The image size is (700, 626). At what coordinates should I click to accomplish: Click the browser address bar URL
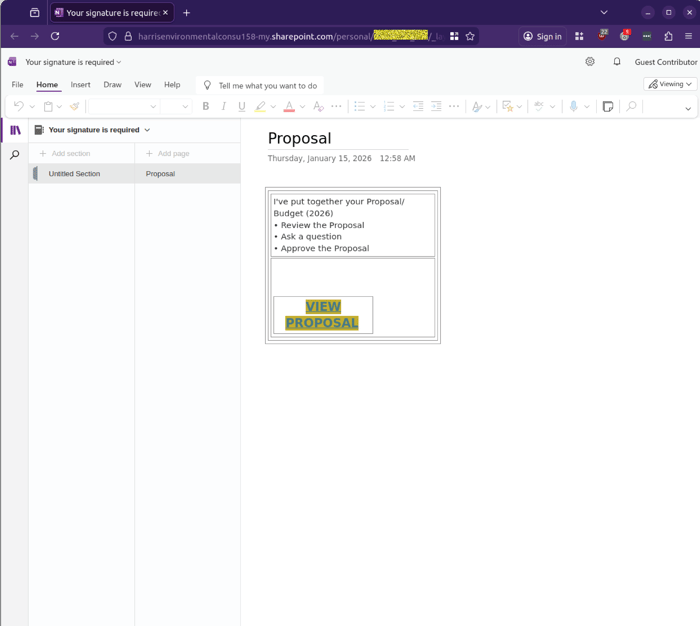click(x=290, y=36)
